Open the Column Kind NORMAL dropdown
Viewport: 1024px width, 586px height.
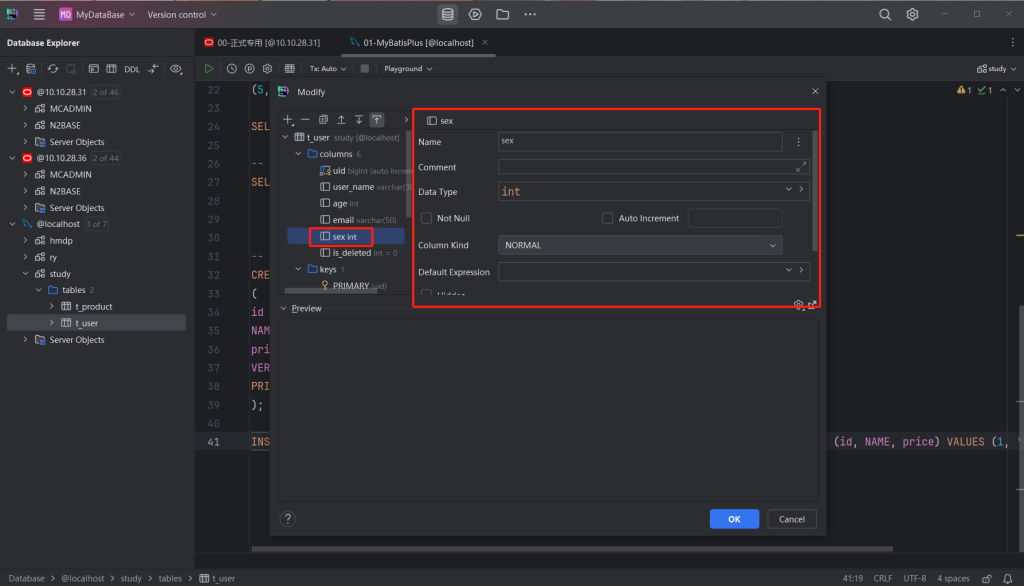640,245
